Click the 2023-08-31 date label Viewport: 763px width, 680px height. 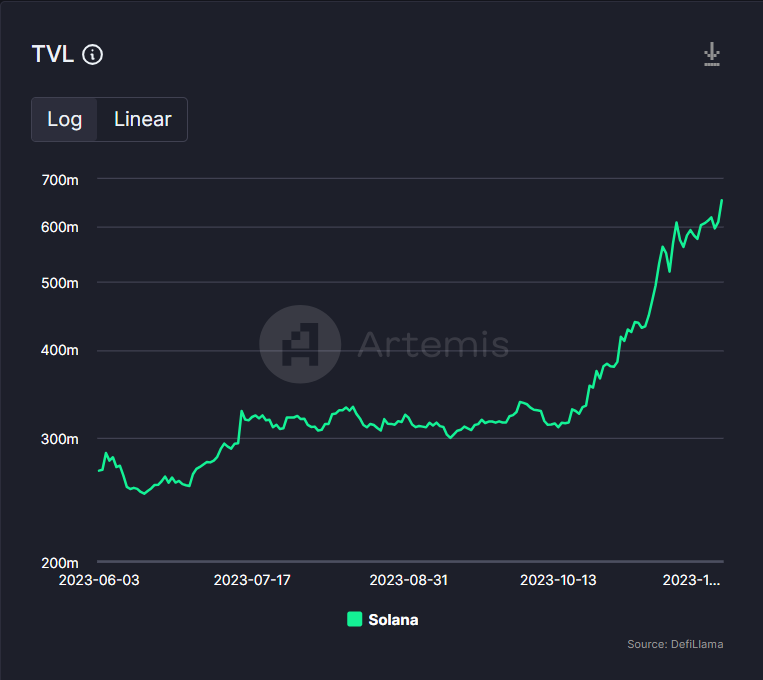tap(409, 580)
